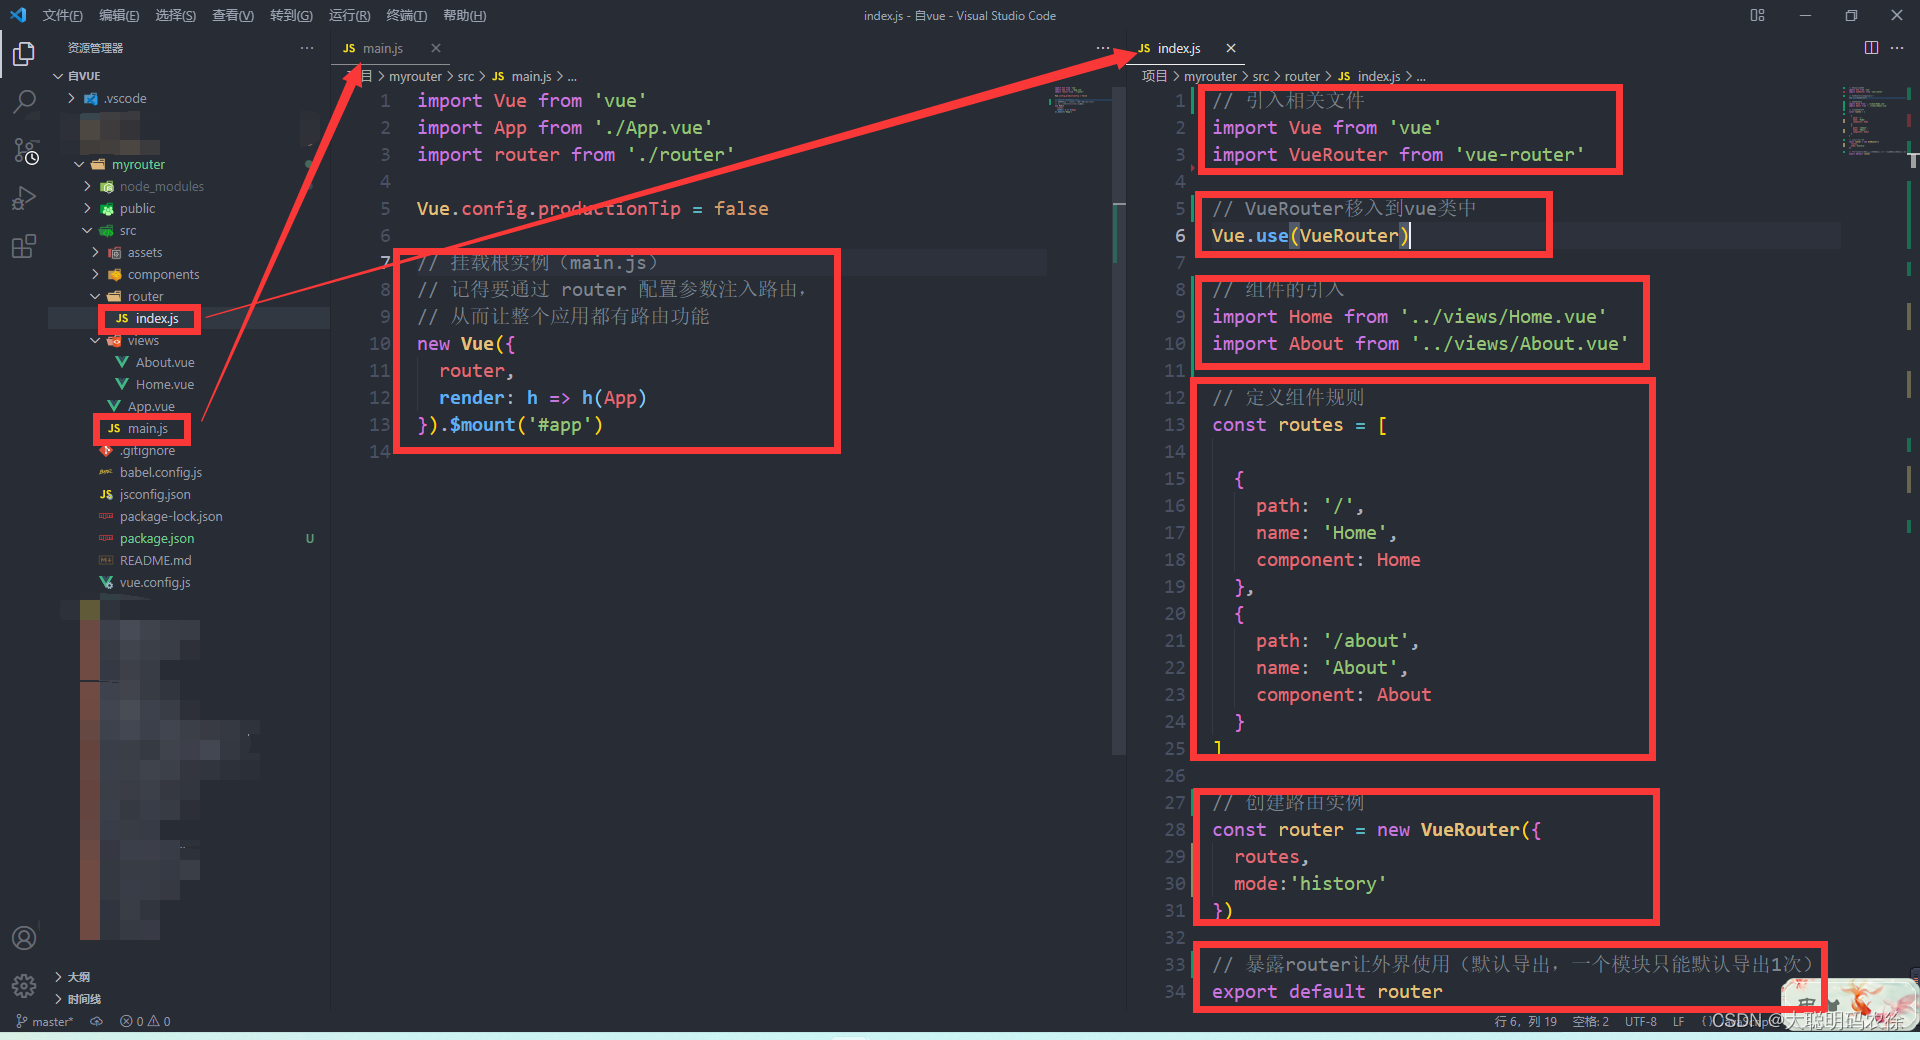Viewport: 1920px width, 1040px height.
Task: Open Explorer panel more actions ellipsis
Action: 306,48
